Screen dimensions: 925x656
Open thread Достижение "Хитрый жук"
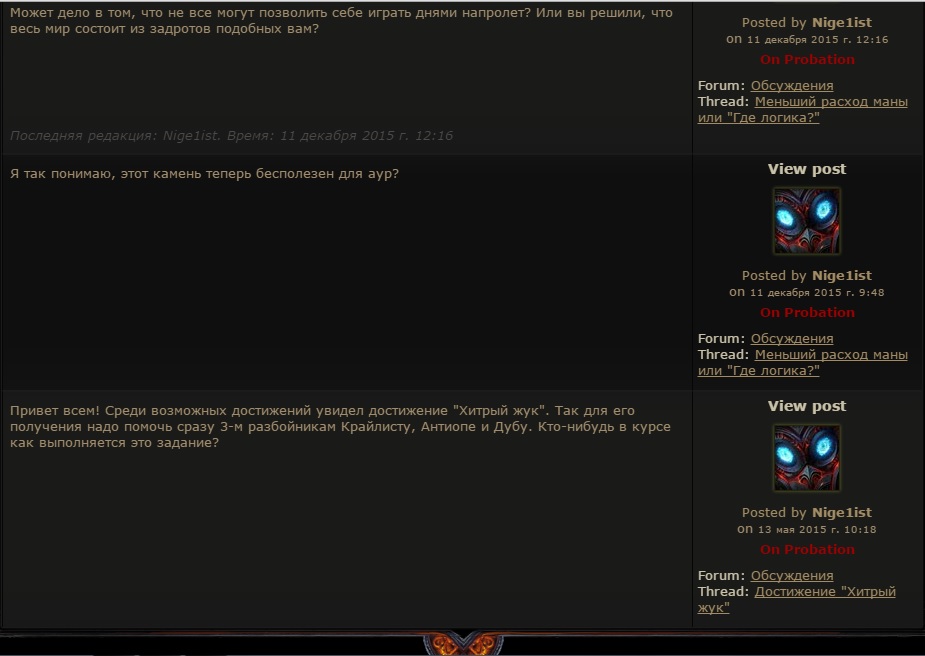click(796, 600)
